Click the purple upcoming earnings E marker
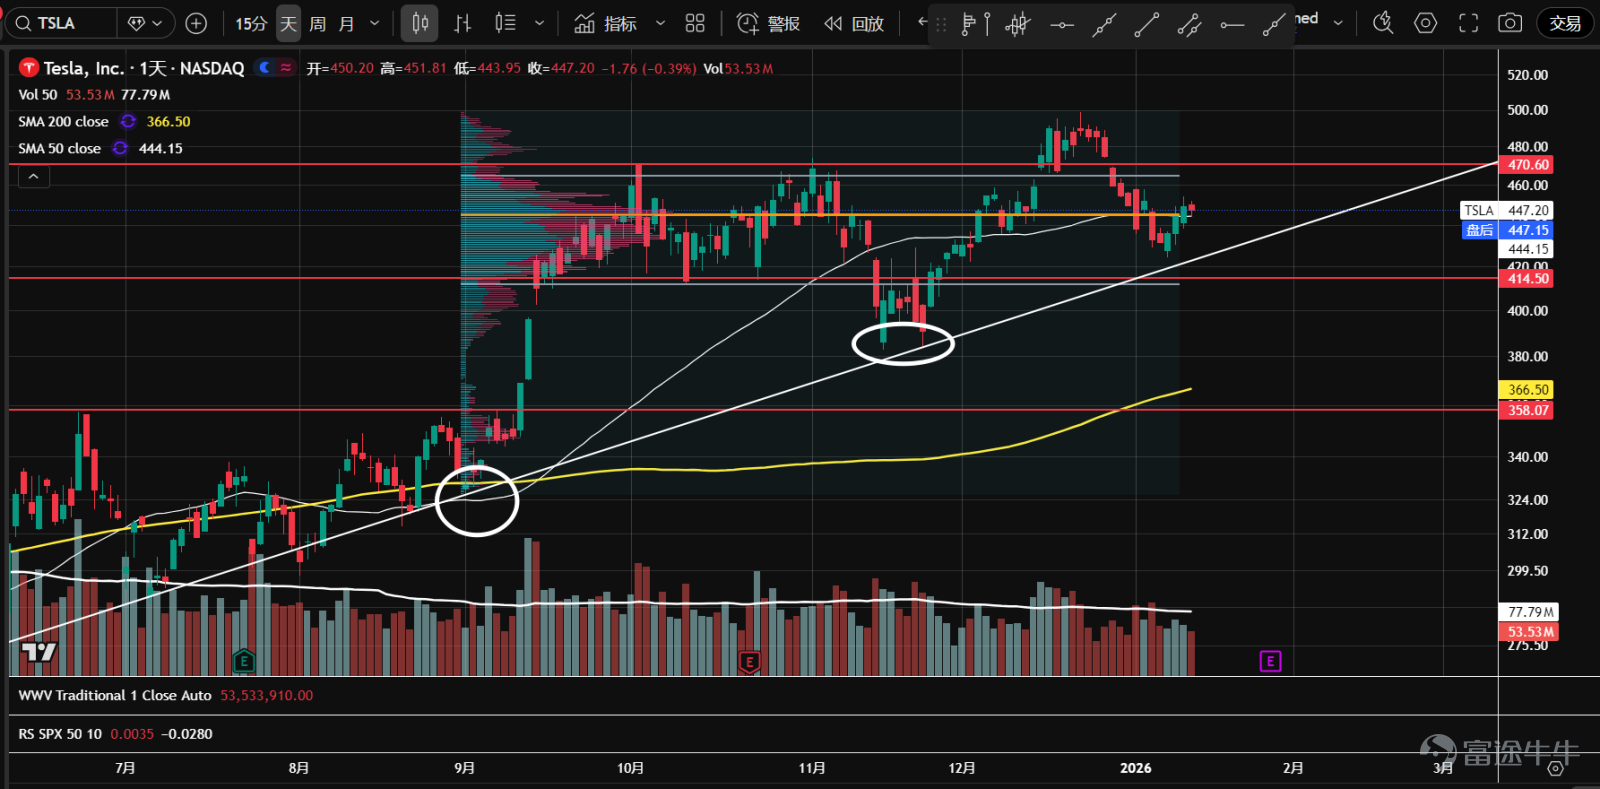 [1270, 661]
